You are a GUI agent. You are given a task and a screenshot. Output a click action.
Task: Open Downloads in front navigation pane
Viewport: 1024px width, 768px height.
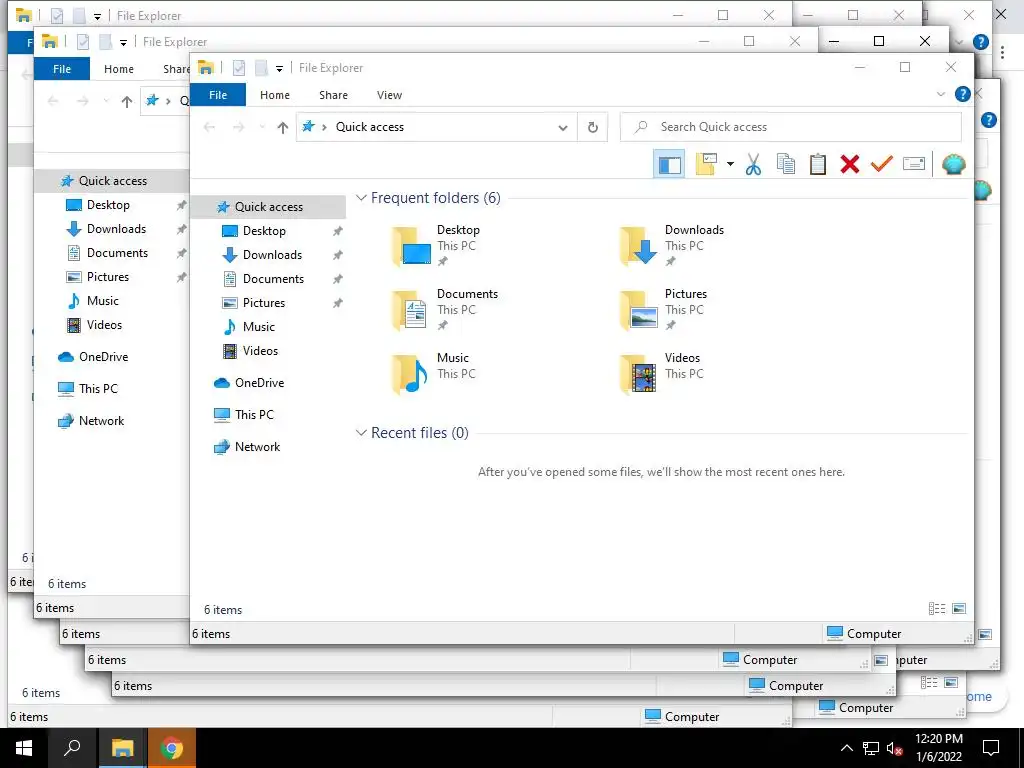272,255
